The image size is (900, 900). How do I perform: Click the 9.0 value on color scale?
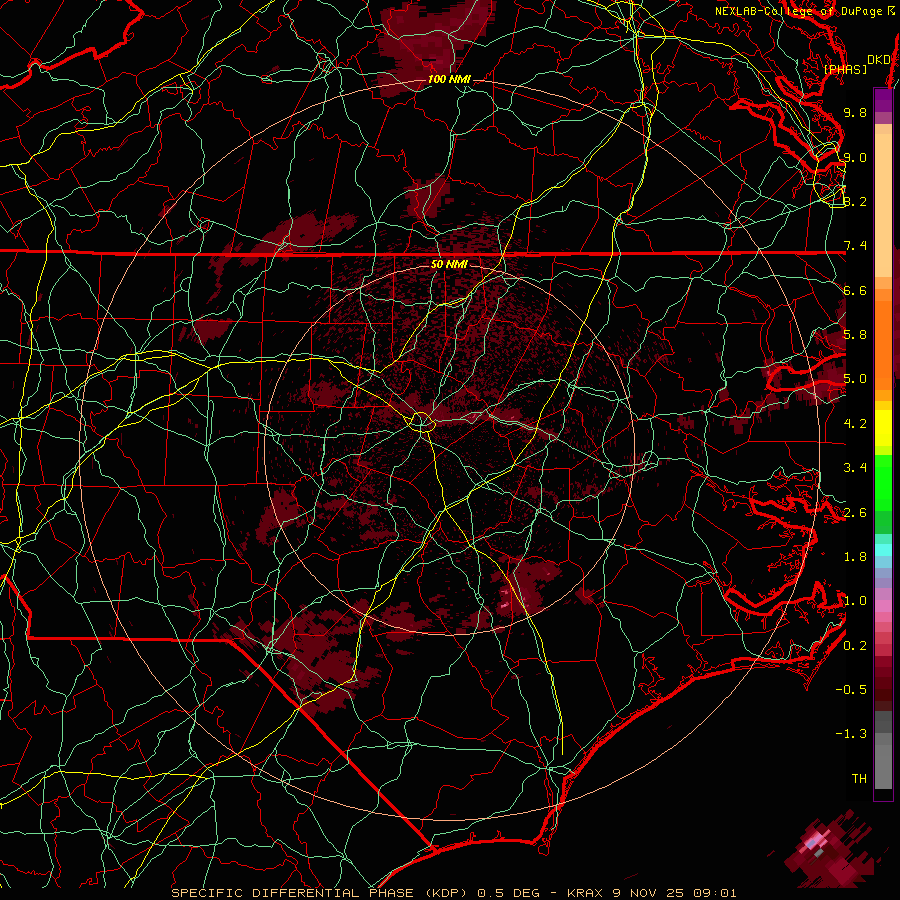tap(855, 157)
